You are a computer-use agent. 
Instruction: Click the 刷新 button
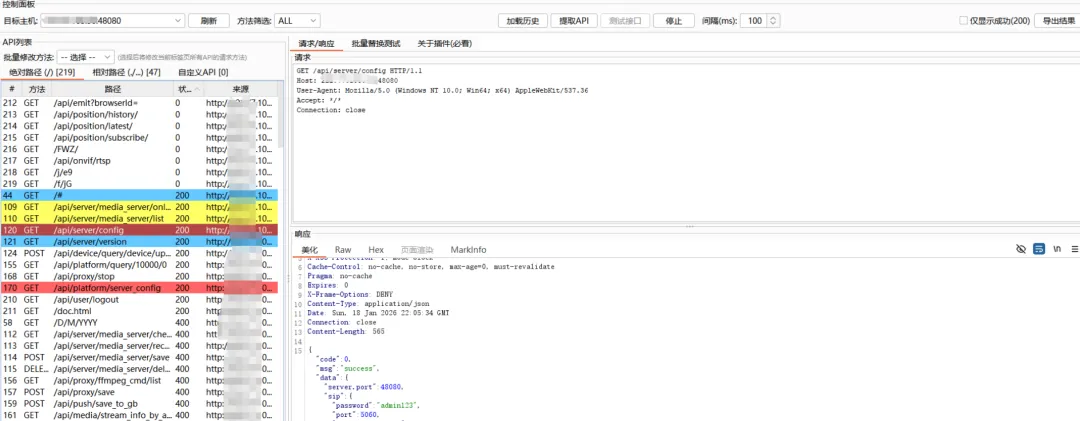tap(209, 21)
